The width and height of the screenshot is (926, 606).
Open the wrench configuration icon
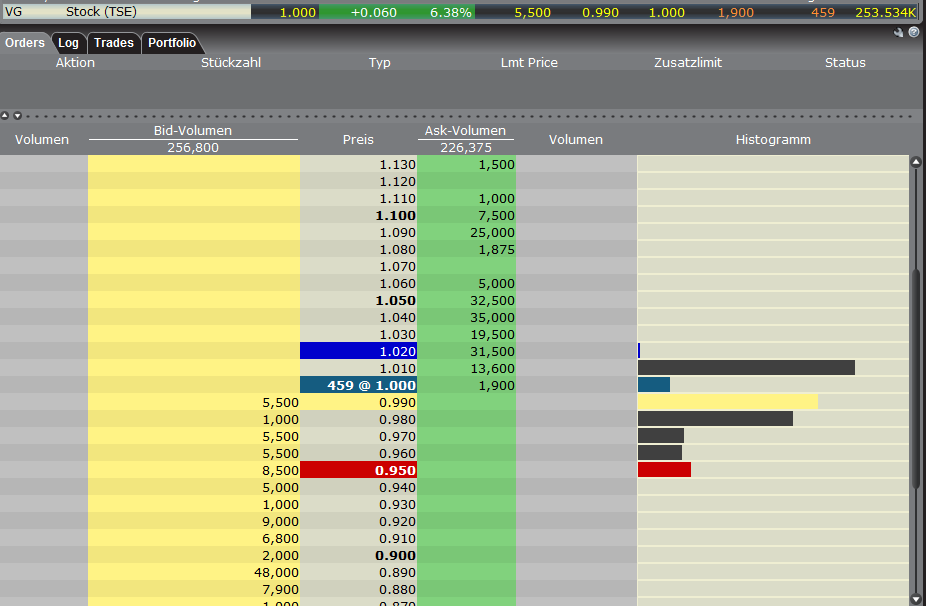(x=899, y=32)
